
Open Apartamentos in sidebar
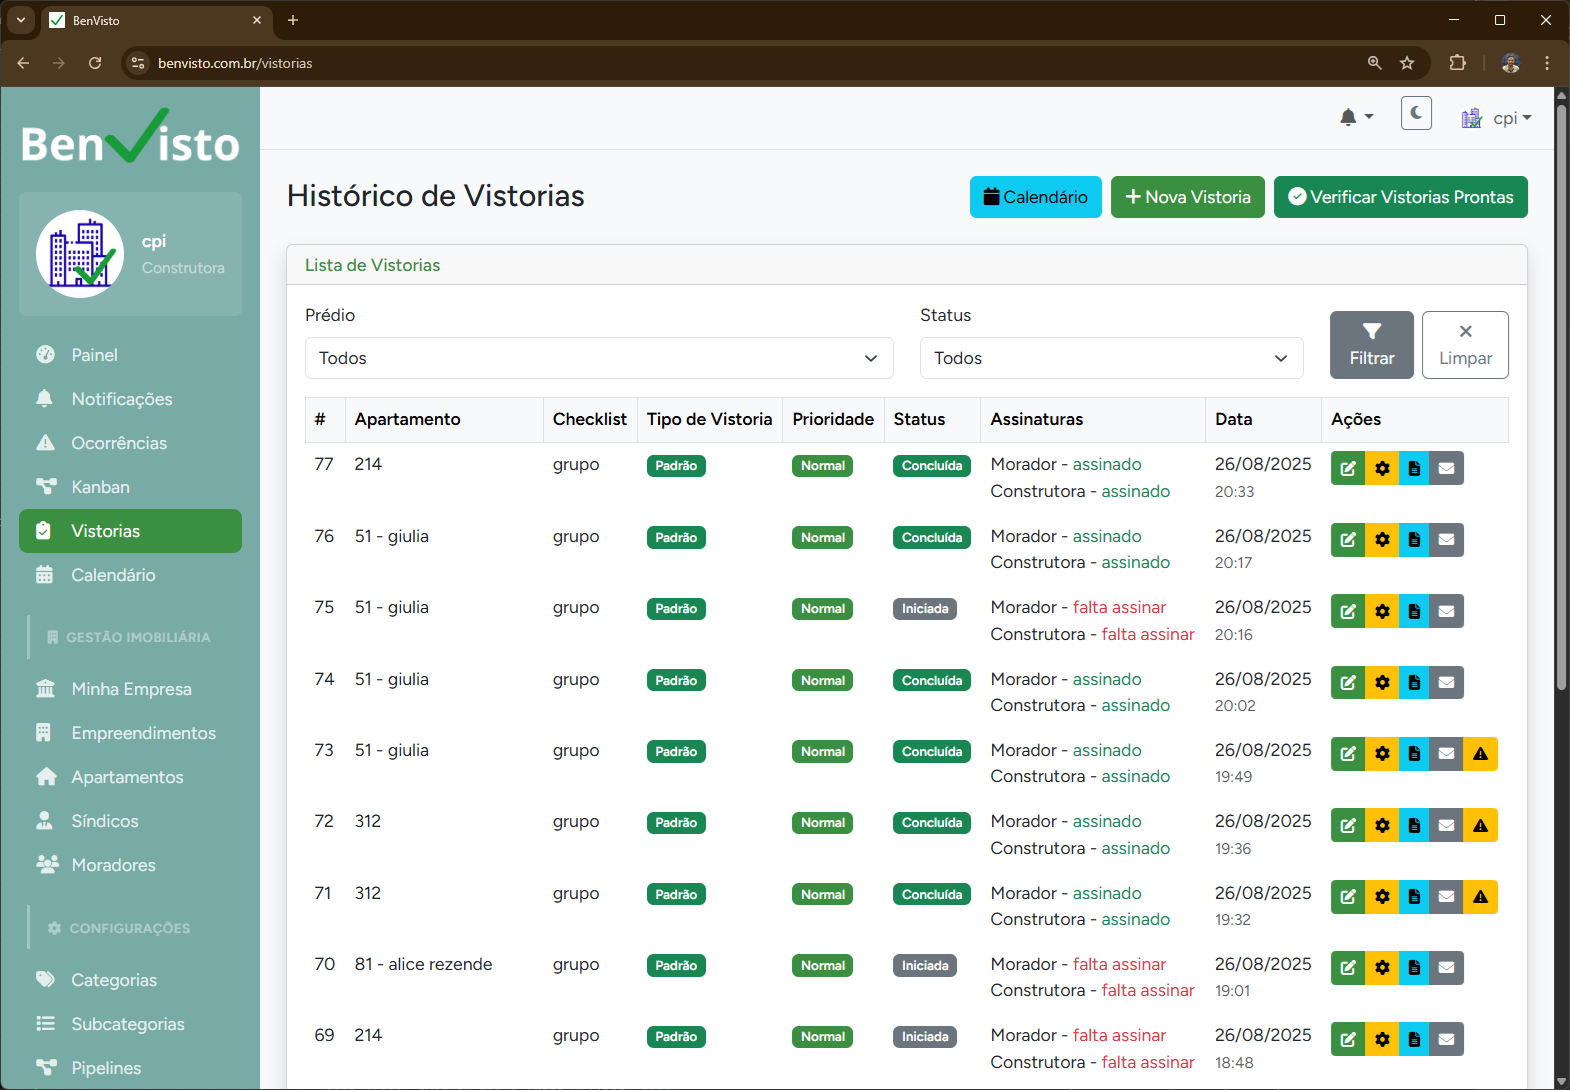(x=130, y=777)
